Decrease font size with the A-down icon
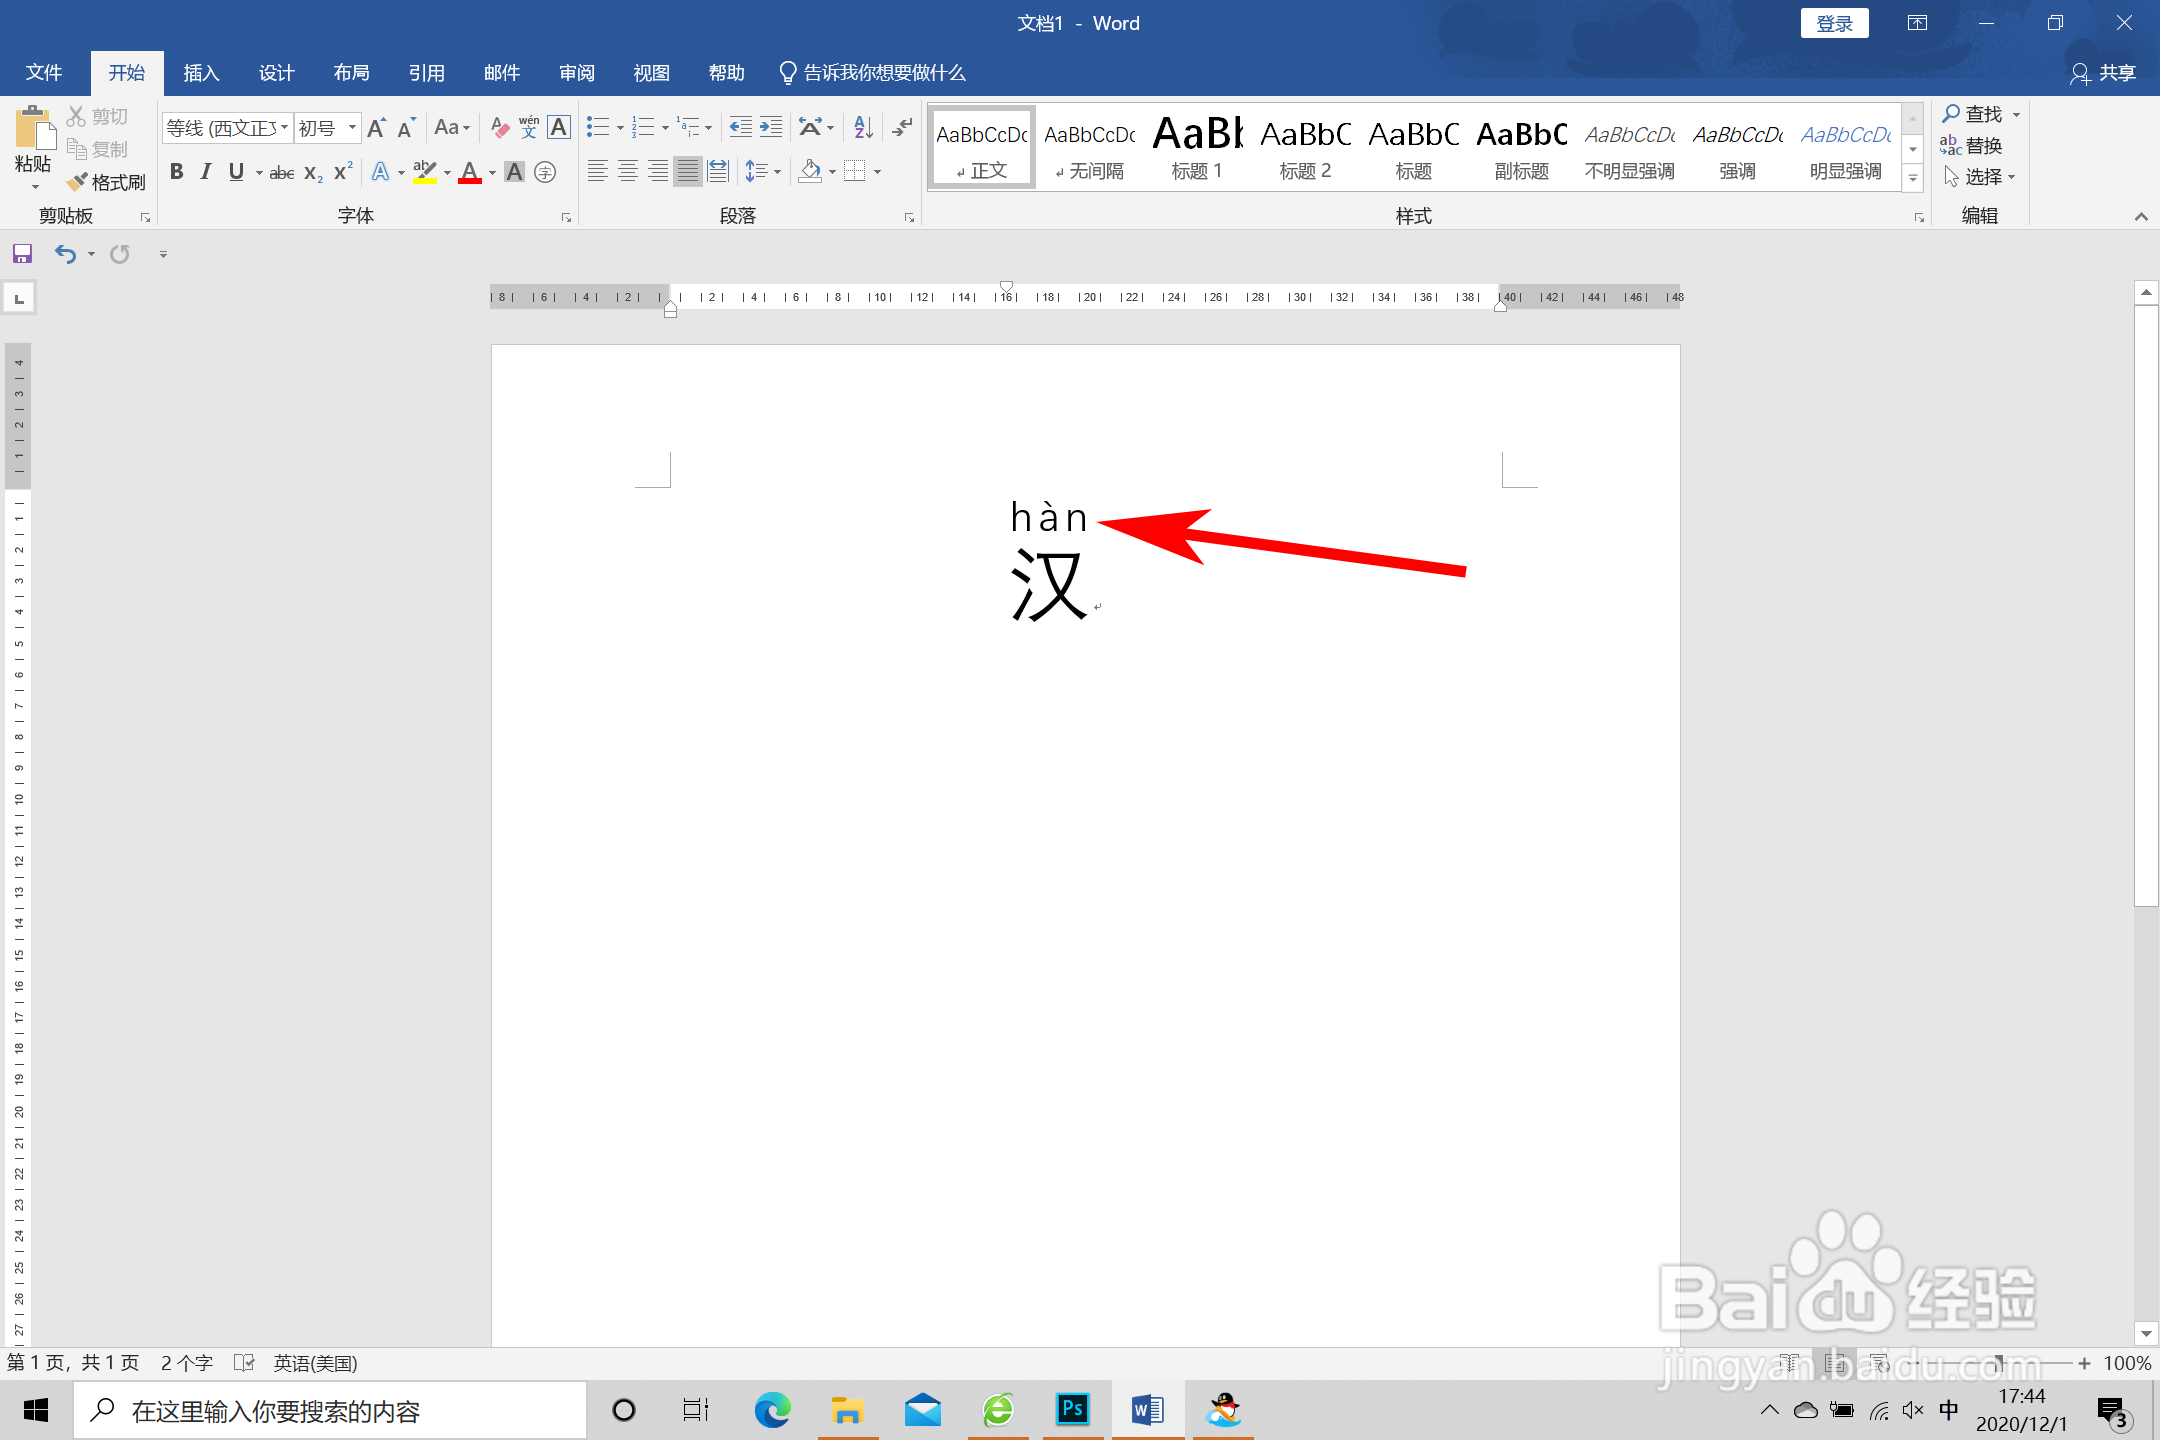The height and width of the screenshot is (1440, 2160). [406, 128]
